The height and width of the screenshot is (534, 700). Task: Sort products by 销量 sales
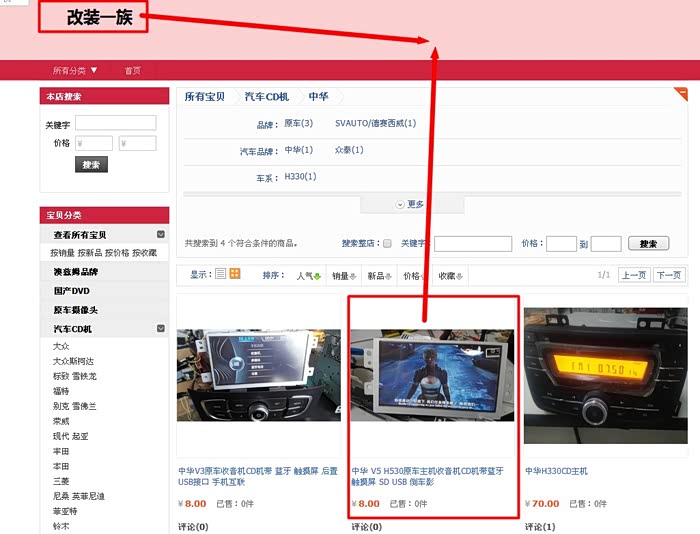click(344, 275)
